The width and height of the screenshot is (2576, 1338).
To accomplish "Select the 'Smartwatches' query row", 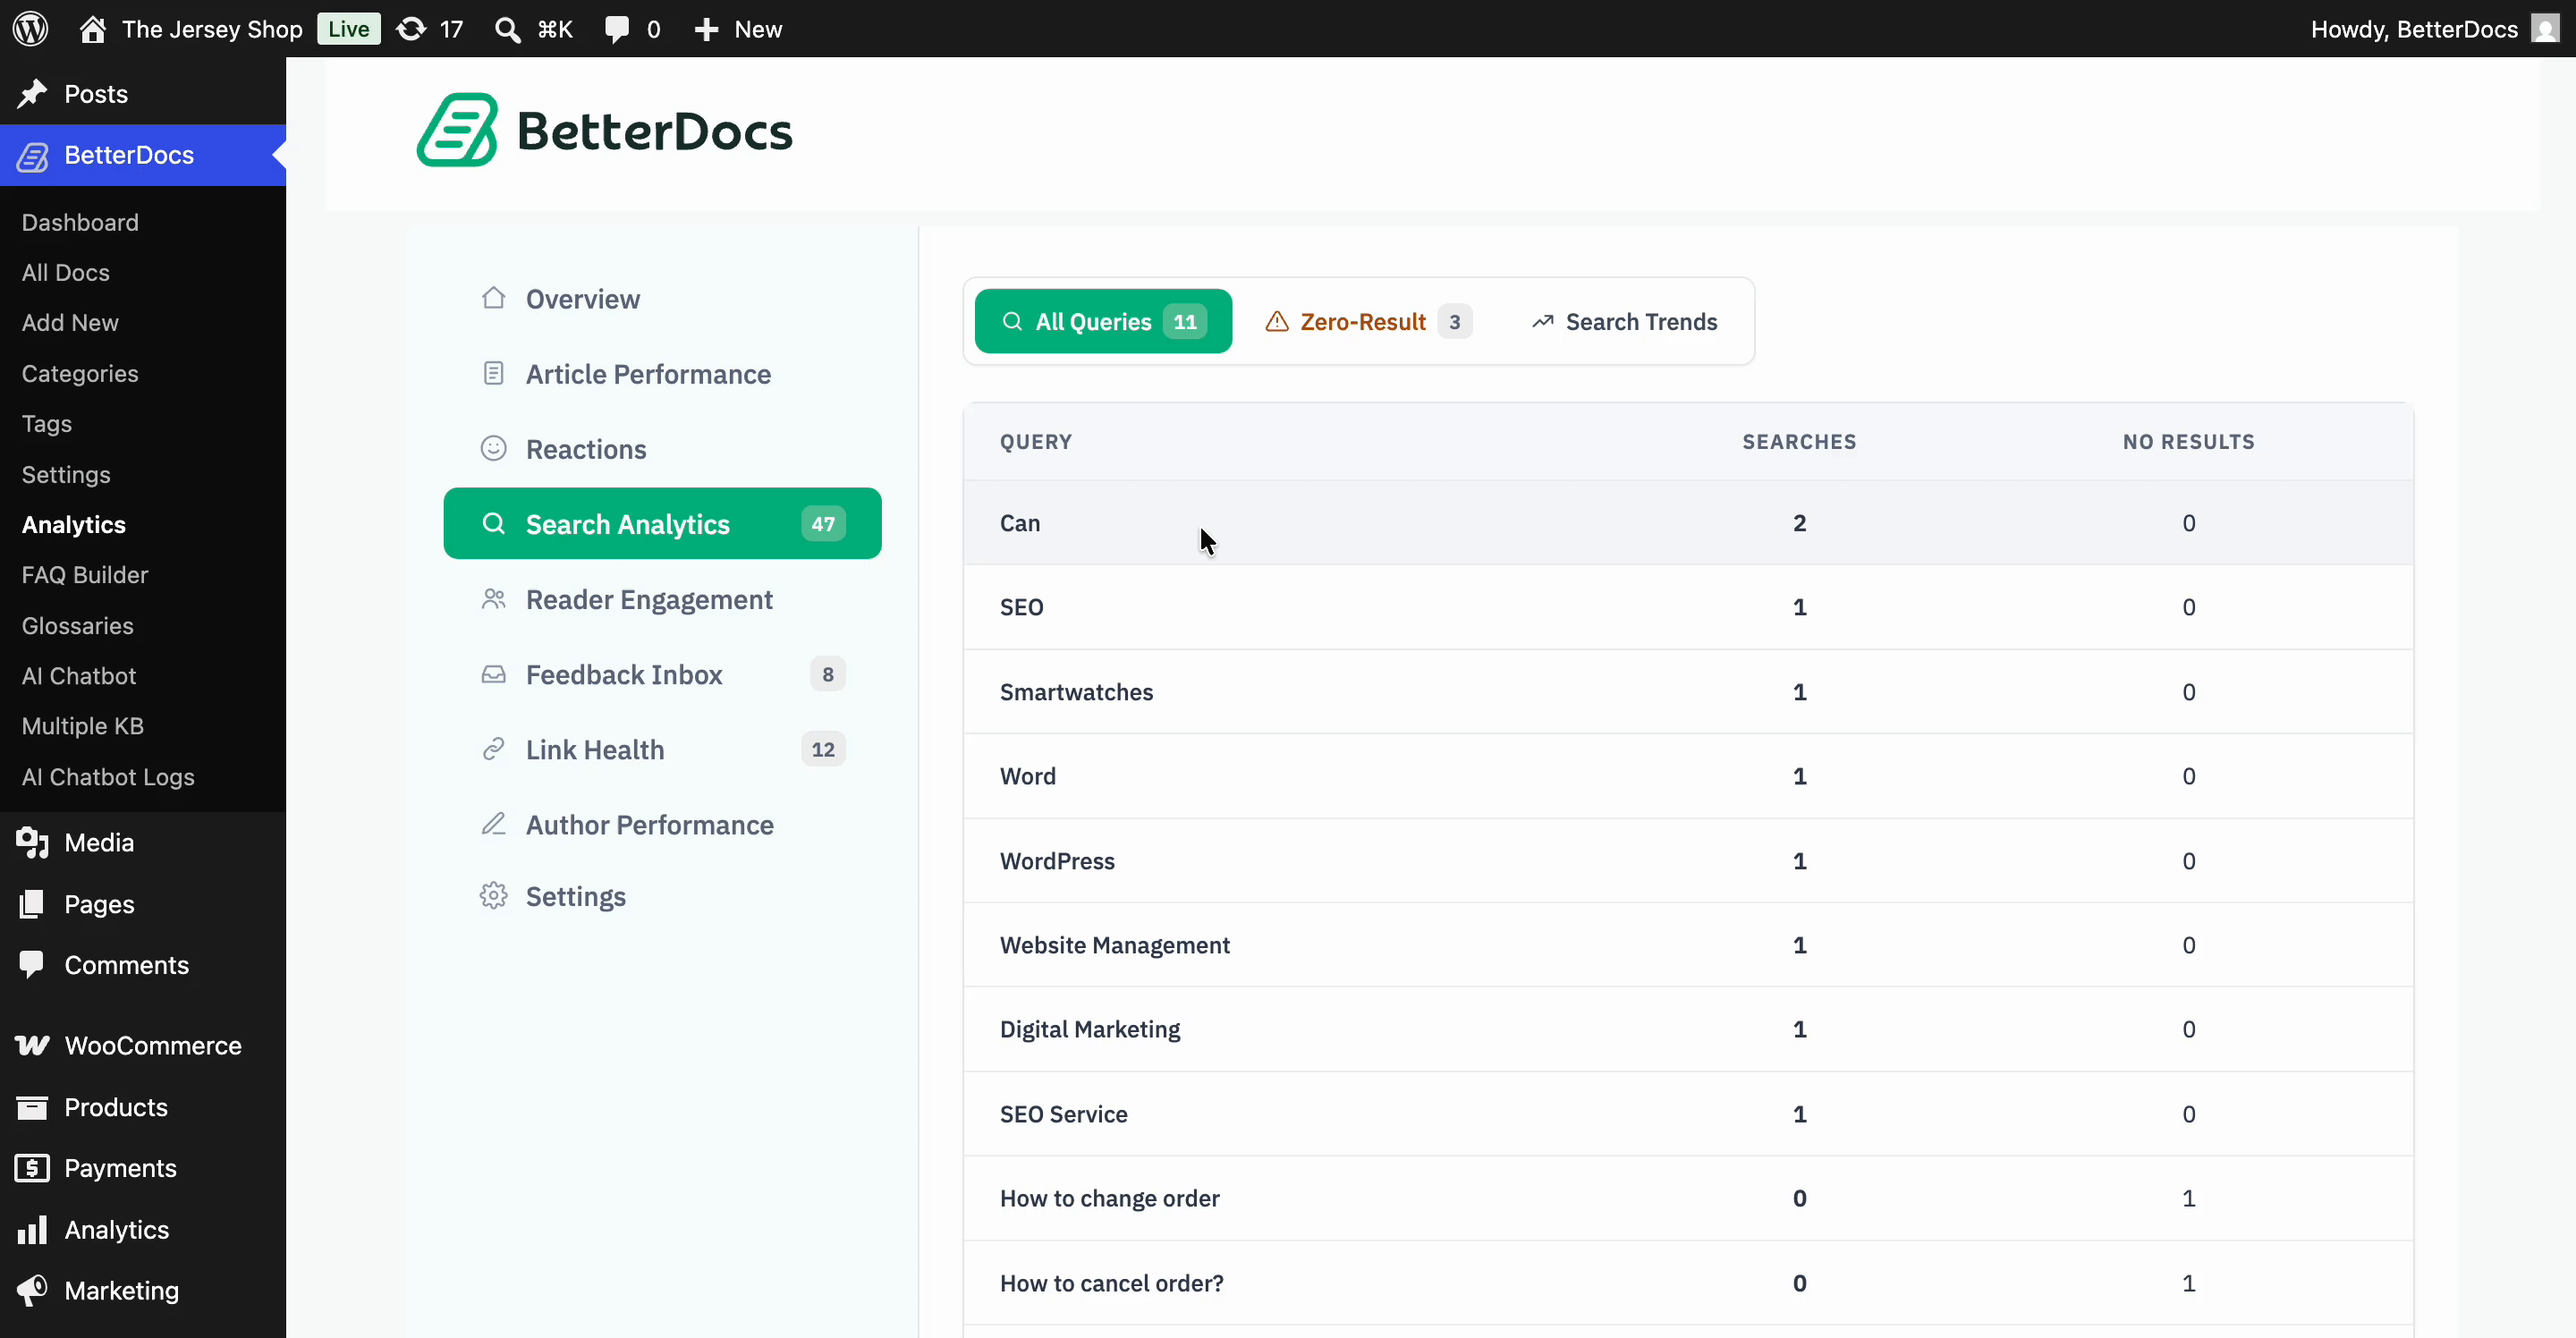I will point(1688,691).
